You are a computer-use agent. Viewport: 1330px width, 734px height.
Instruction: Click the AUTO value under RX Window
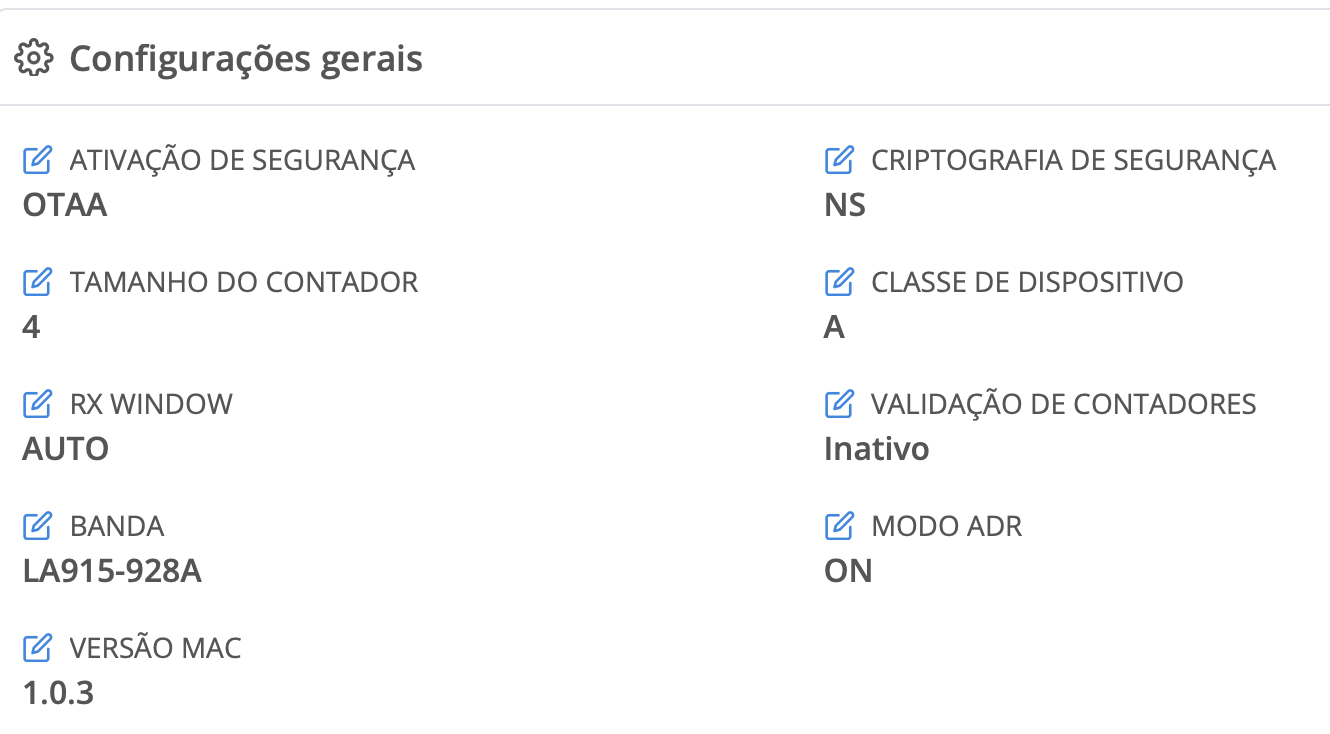[x=65, y=449]
